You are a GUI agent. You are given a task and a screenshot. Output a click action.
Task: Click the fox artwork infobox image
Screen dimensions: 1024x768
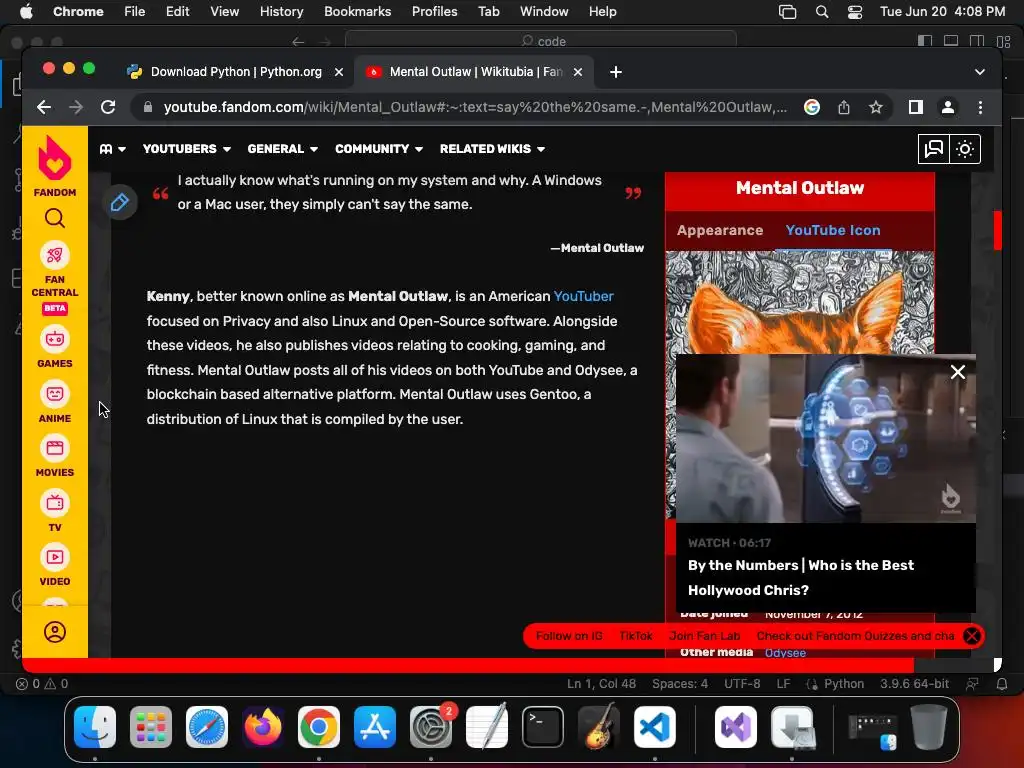click(799, 302)
